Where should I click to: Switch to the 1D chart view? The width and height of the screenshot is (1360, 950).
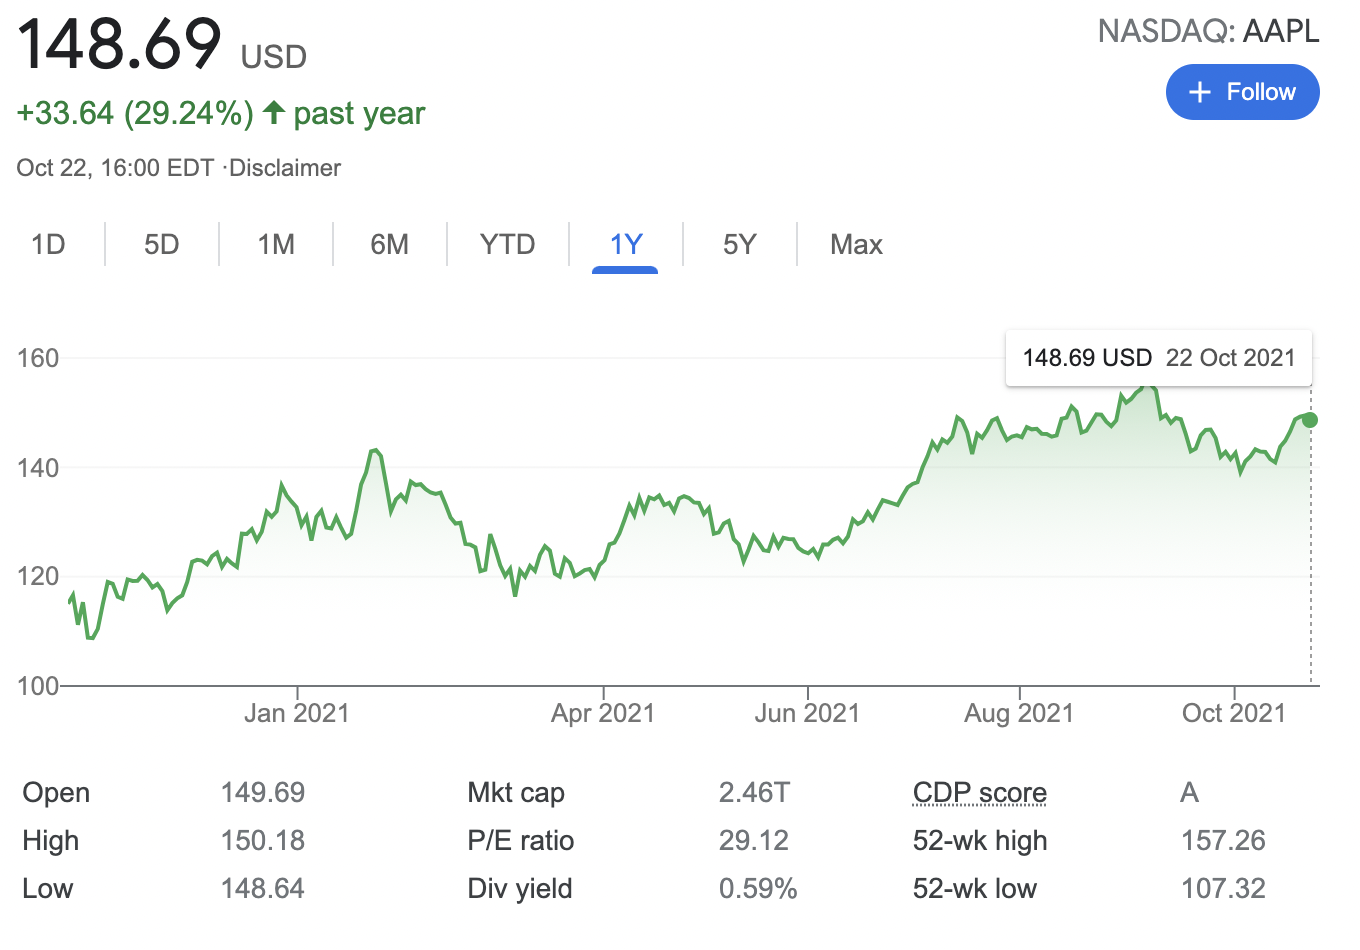tap(48, 243)
